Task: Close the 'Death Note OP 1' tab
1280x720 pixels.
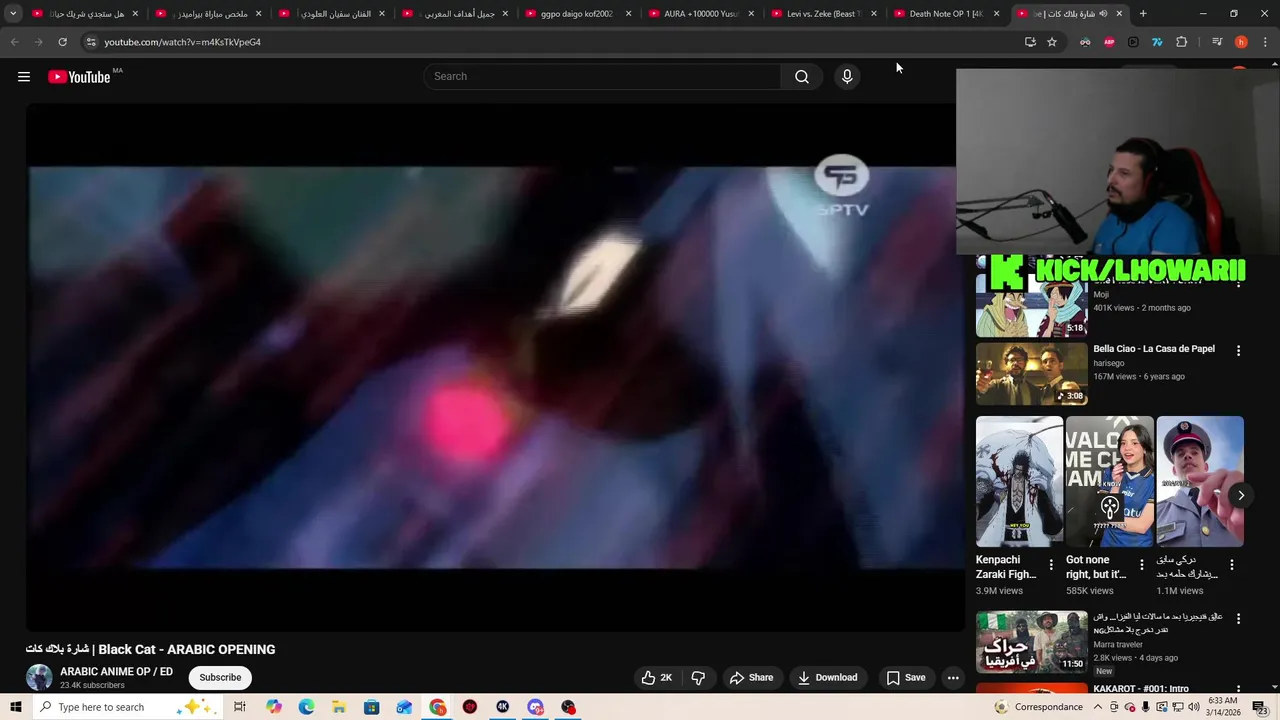Action: 996,14
